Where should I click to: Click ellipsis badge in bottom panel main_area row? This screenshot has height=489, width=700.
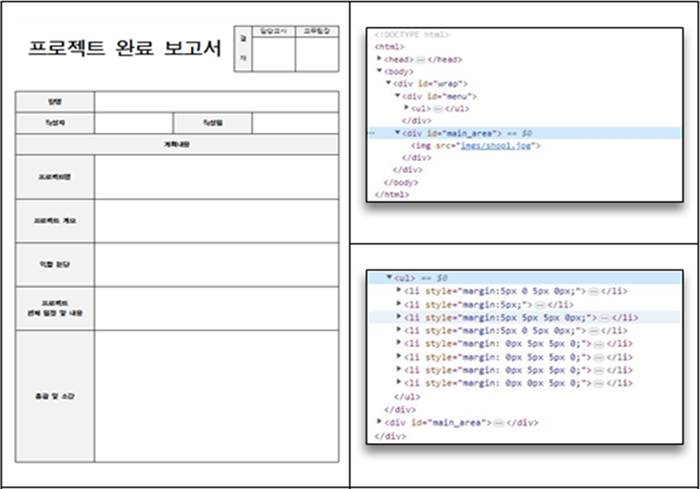click(499, 423)
